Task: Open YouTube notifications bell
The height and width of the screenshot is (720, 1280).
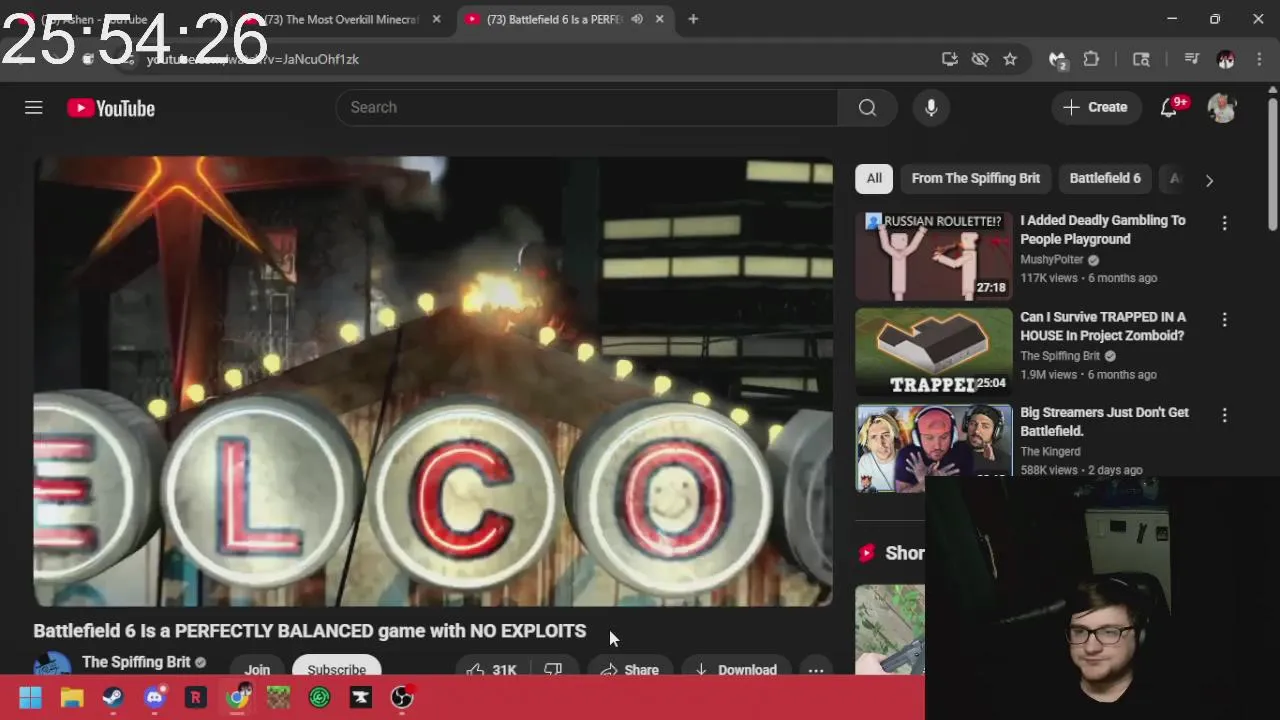Action: [1169, 108]
